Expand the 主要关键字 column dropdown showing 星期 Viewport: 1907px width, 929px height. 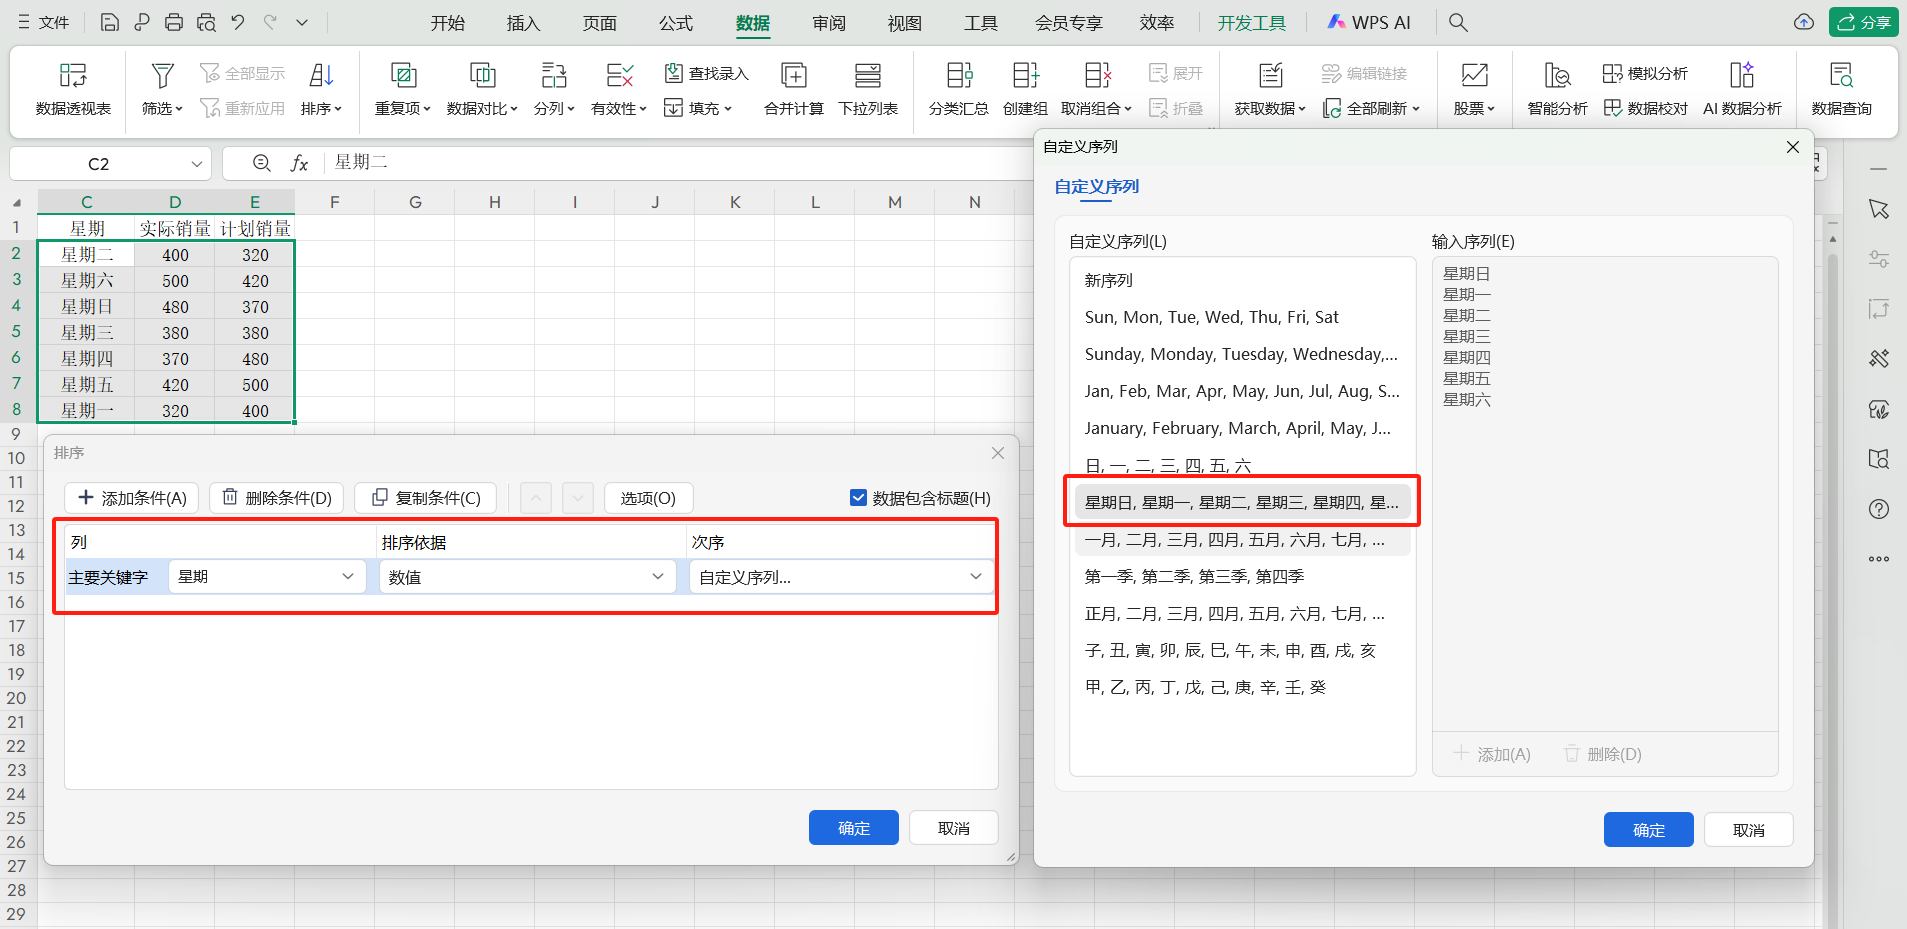click(x=266, y=577)
